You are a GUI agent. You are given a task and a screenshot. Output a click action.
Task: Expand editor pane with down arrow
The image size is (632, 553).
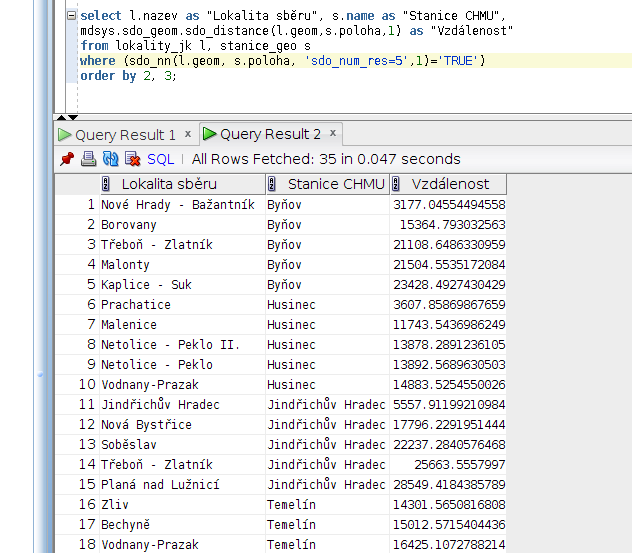[x=73, y=118]
